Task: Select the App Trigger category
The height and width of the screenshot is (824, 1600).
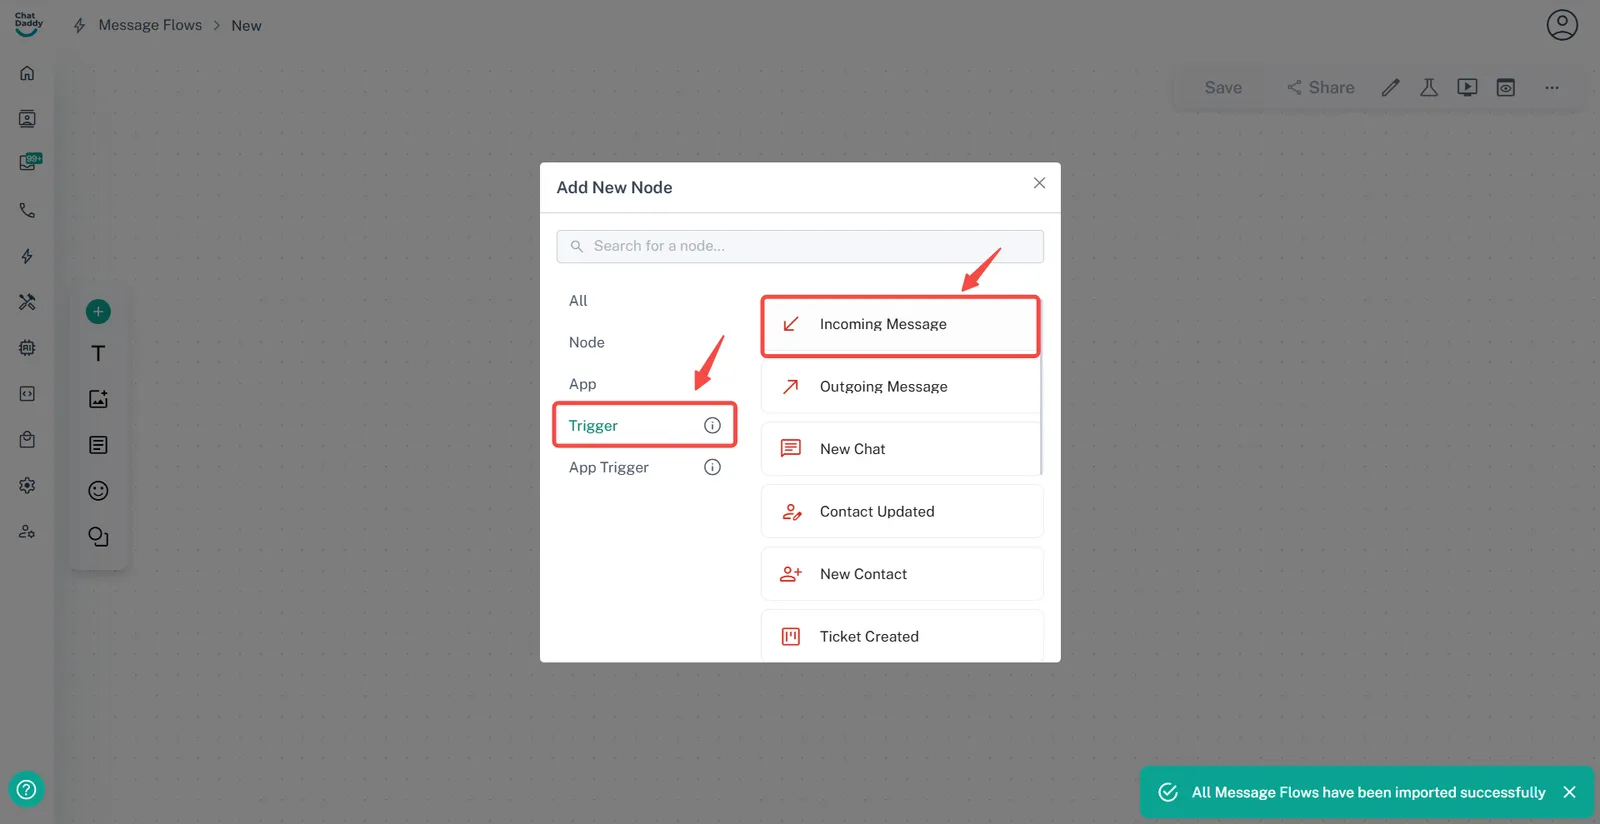Action: click(609, 467)
